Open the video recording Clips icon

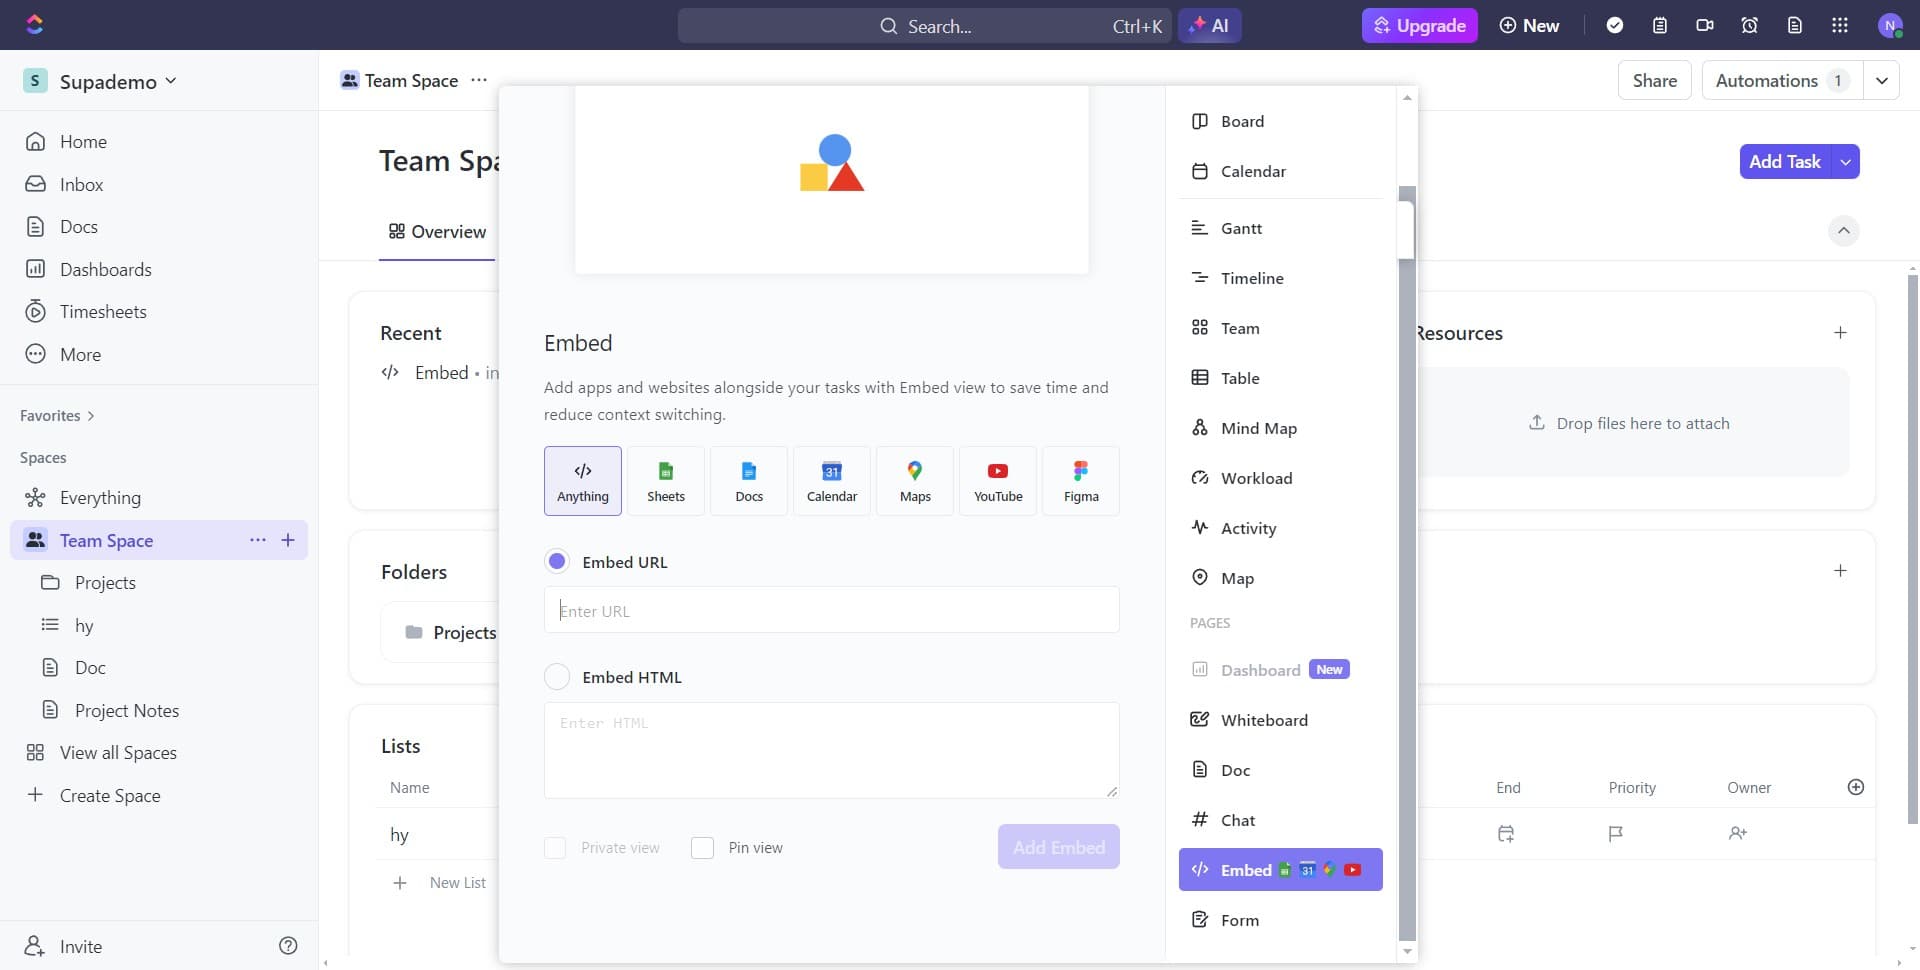click(1705, 25)
